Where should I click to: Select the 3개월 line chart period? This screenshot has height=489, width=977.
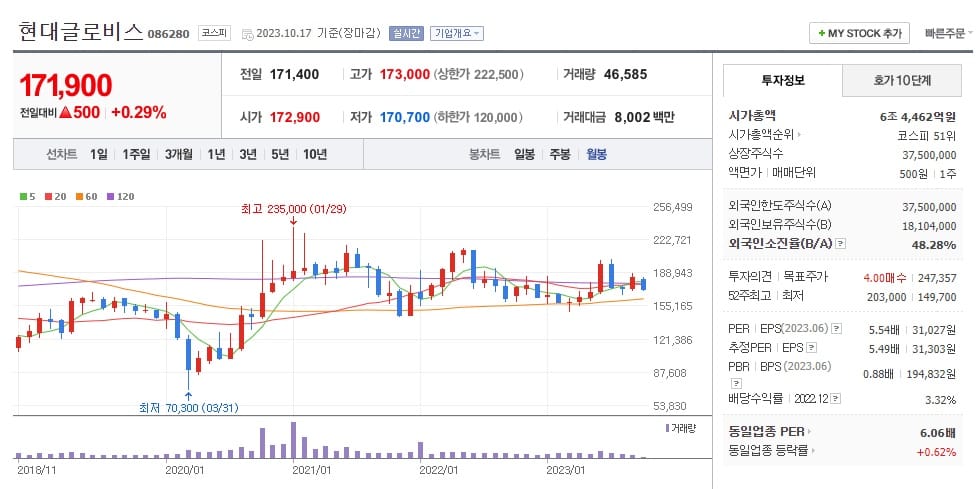(179, 154)
